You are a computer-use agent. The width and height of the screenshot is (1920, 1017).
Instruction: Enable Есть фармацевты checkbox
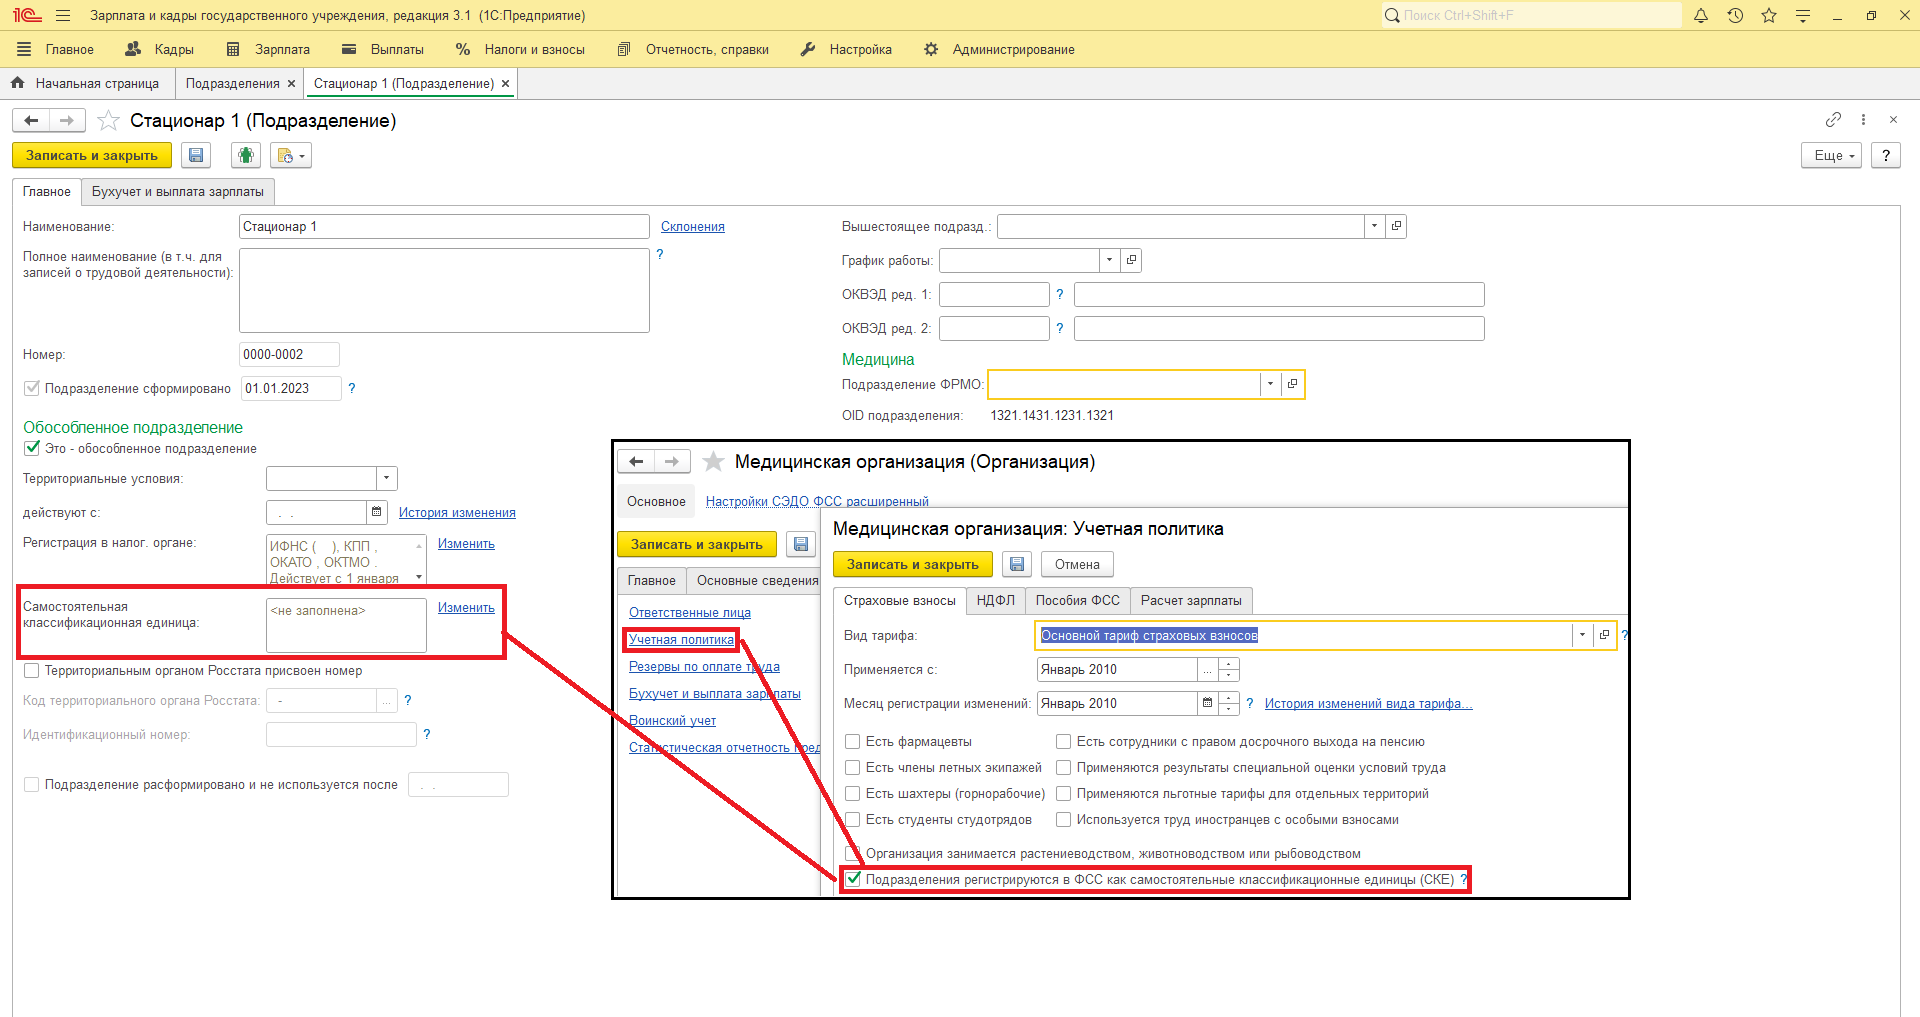coord(853,741)
